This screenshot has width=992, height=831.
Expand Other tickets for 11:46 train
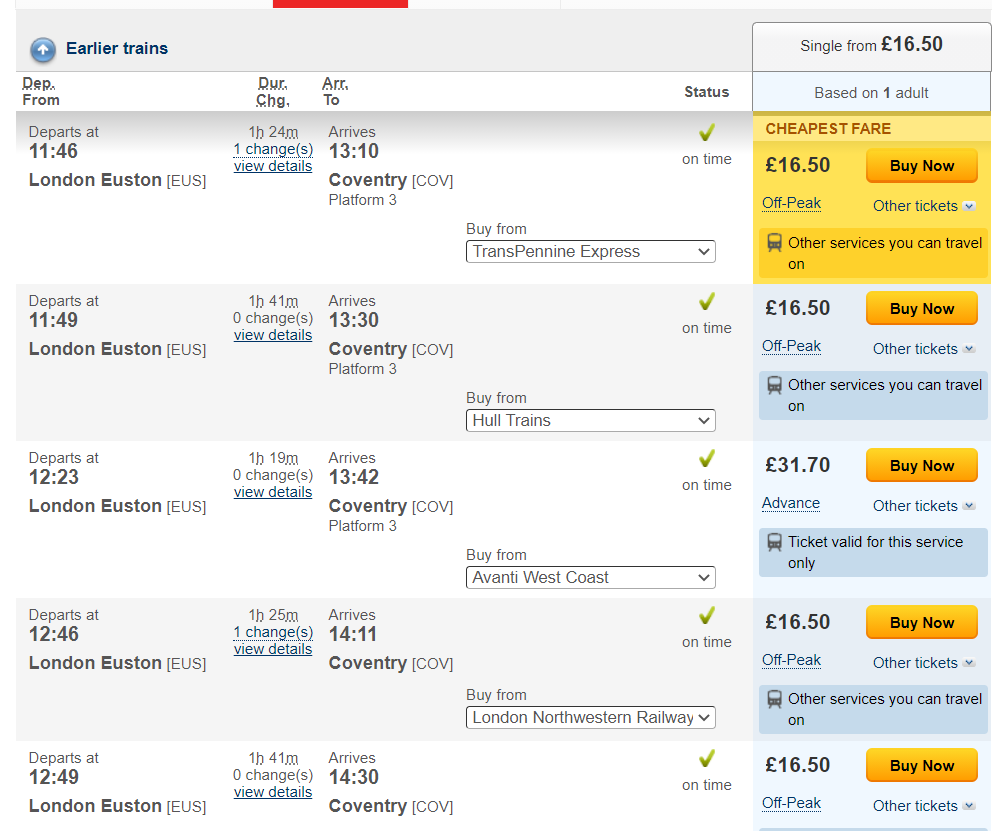(x=923, y=206)
